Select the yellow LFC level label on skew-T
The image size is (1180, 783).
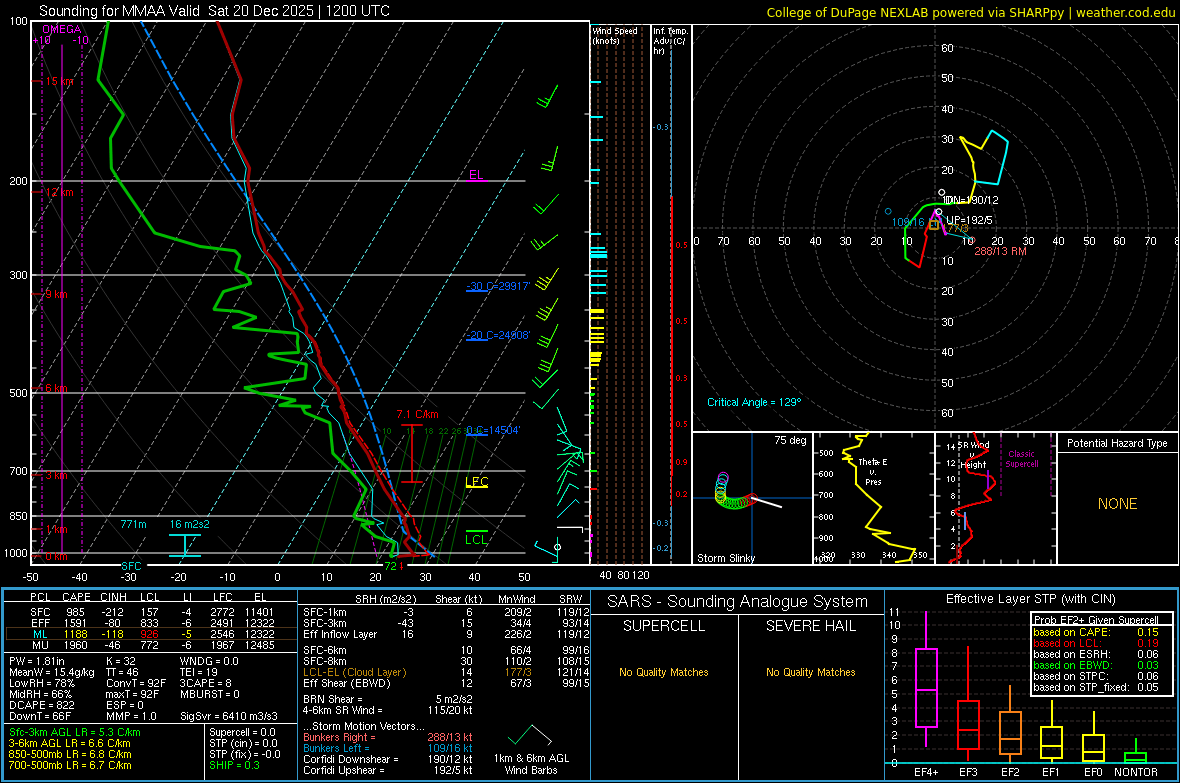[476, 482]
